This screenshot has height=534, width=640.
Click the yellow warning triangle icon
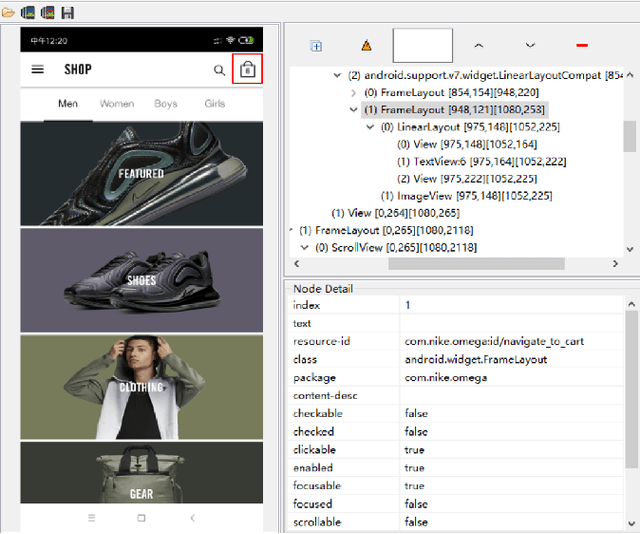click(366, 46)
